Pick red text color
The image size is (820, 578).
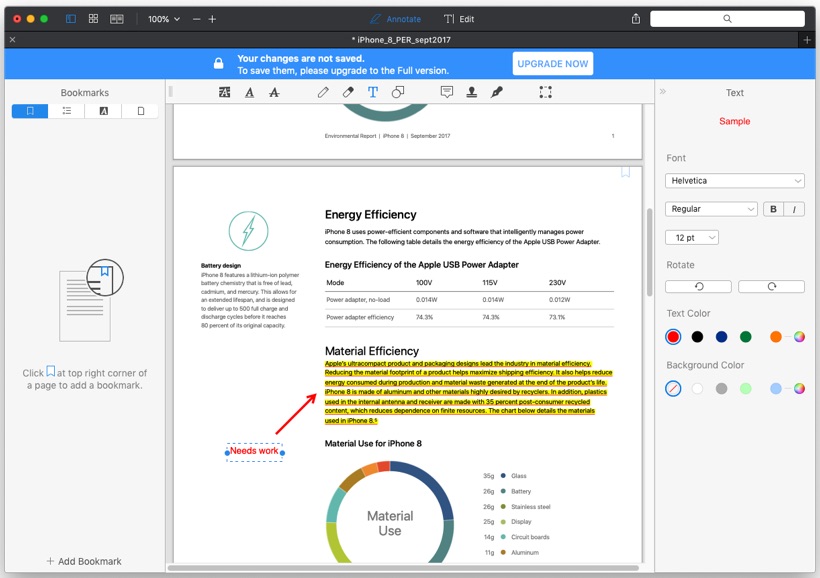673,337
